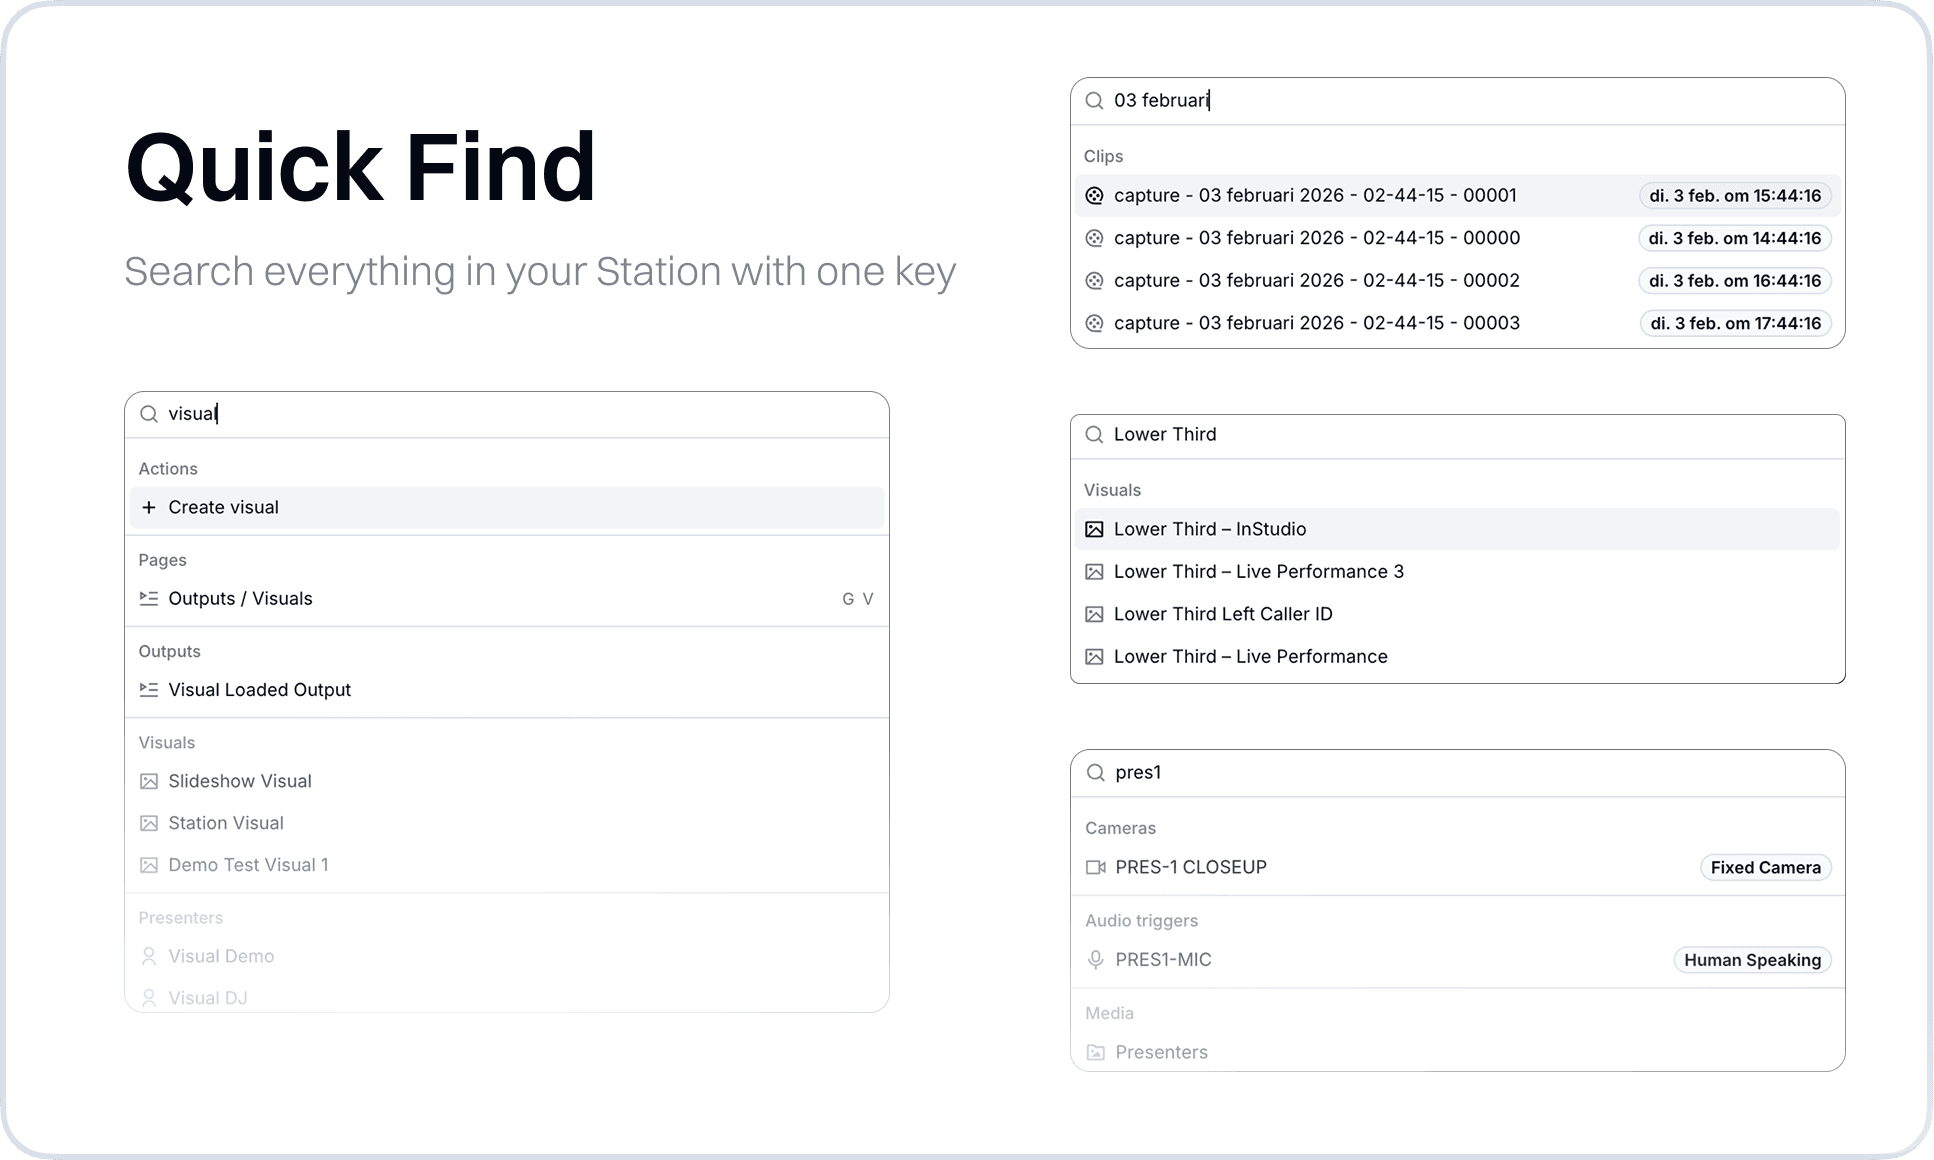Select the Station Visual result

click(x=507, y=823)
